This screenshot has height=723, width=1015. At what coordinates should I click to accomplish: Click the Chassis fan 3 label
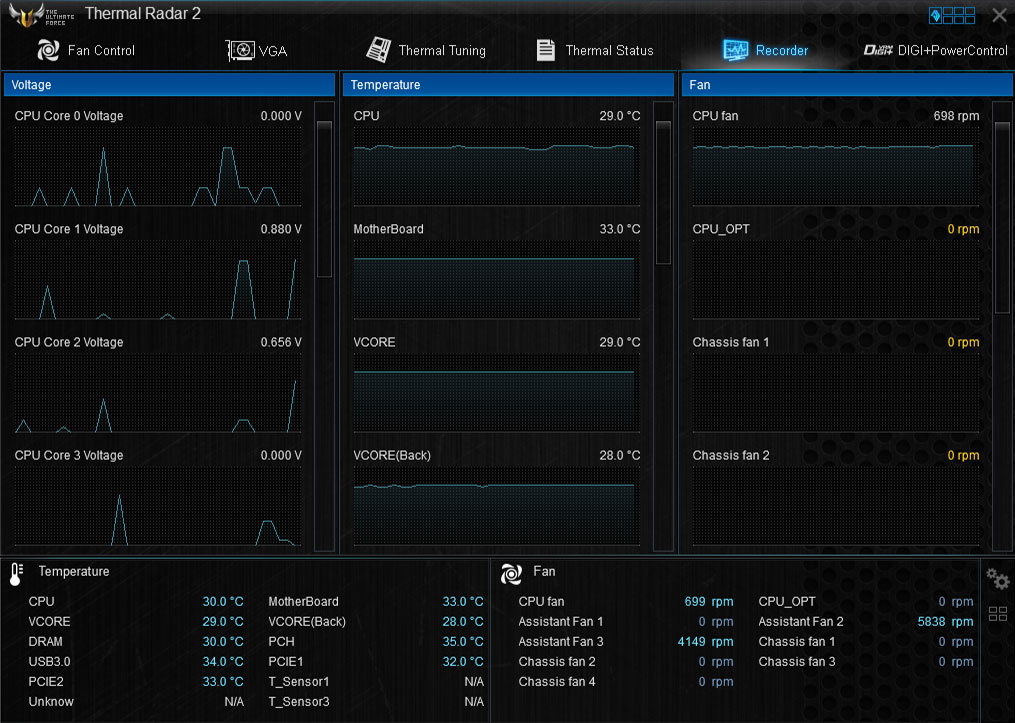coord(797,662)
